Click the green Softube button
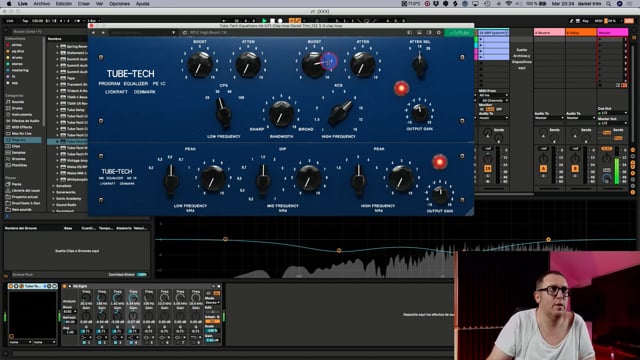 click(459, 32)
